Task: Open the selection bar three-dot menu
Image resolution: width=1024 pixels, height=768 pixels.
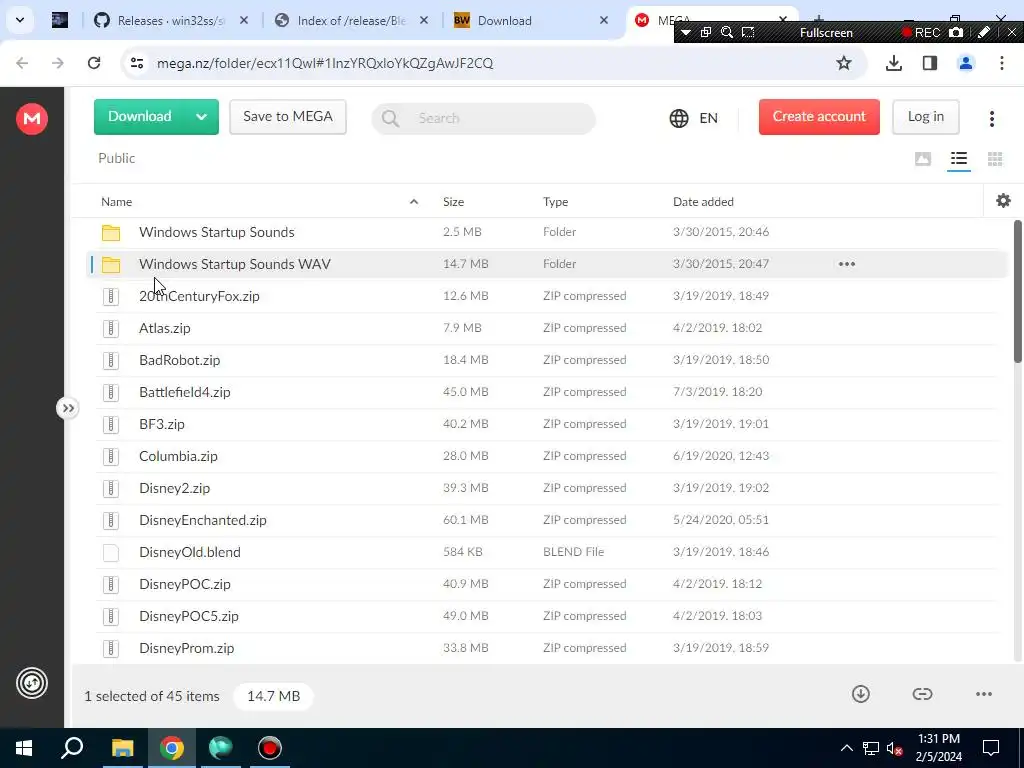Action: click(984, 694)
